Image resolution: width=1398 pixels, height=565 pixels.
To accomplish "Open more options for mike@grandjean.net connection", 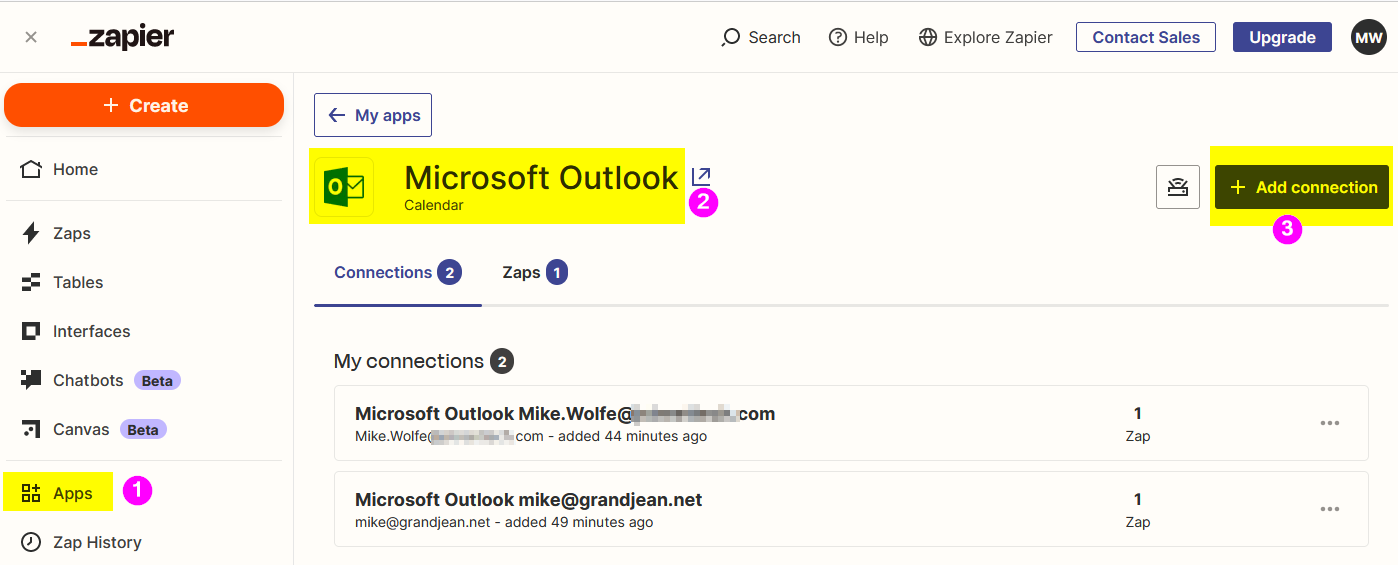I will 1329,509.
